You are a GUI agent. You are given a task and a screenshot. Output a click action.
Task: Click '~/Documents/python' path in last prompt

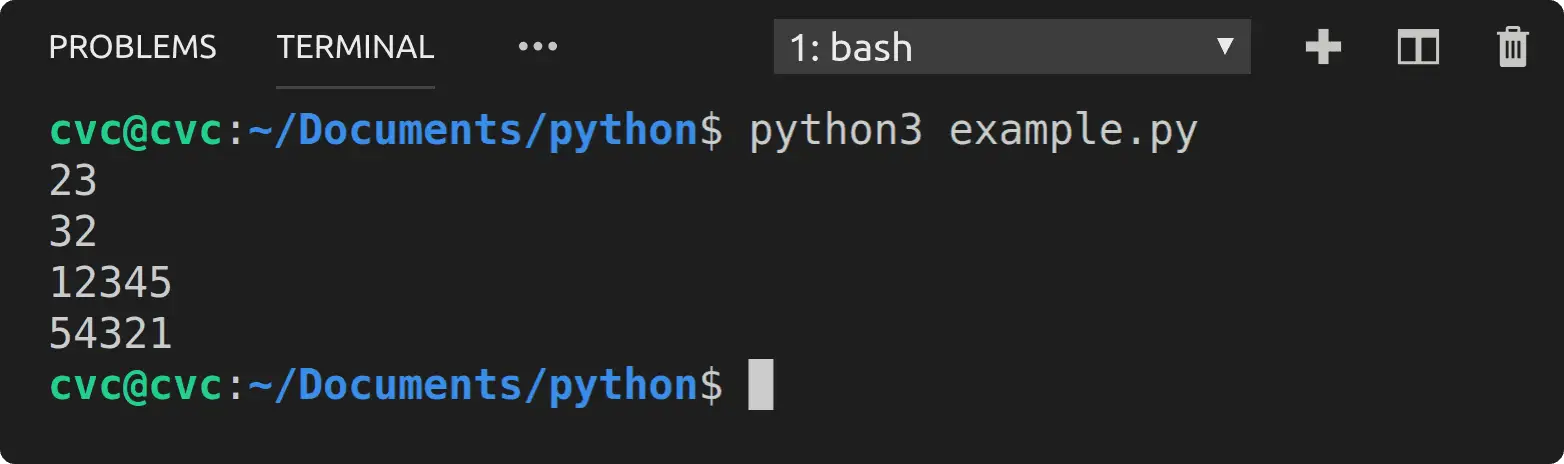click(473, 385)
